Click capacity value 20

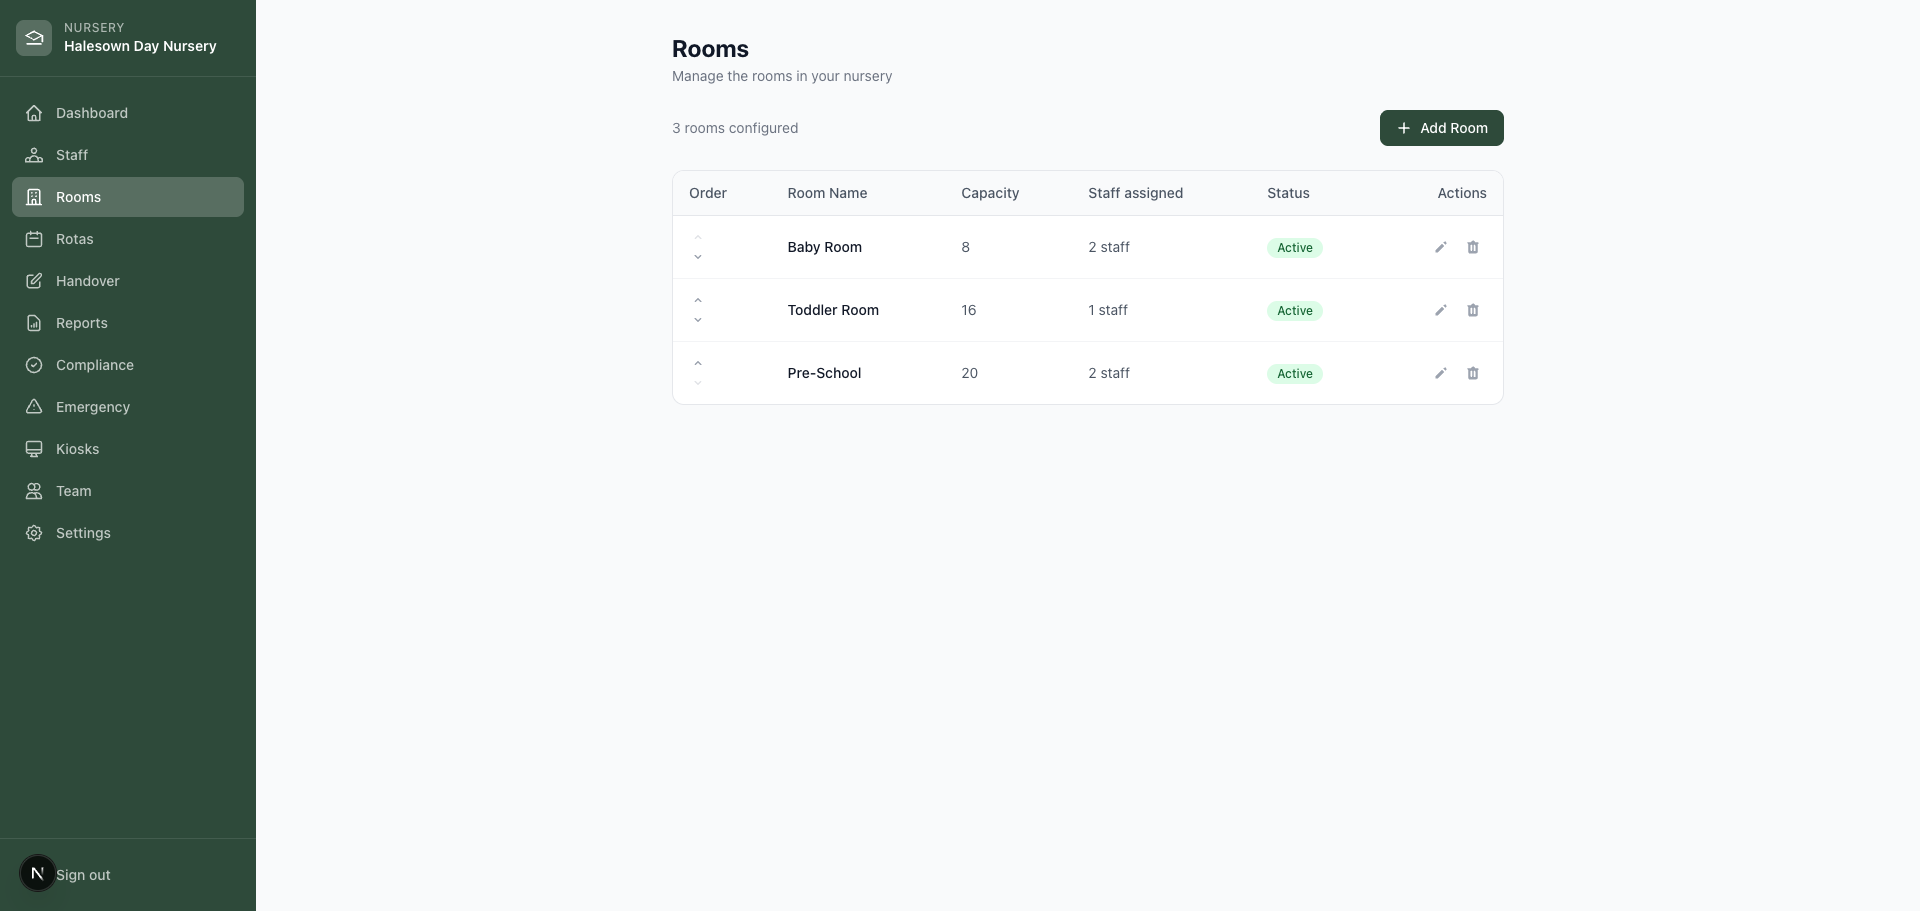click(x=969, y=373)
